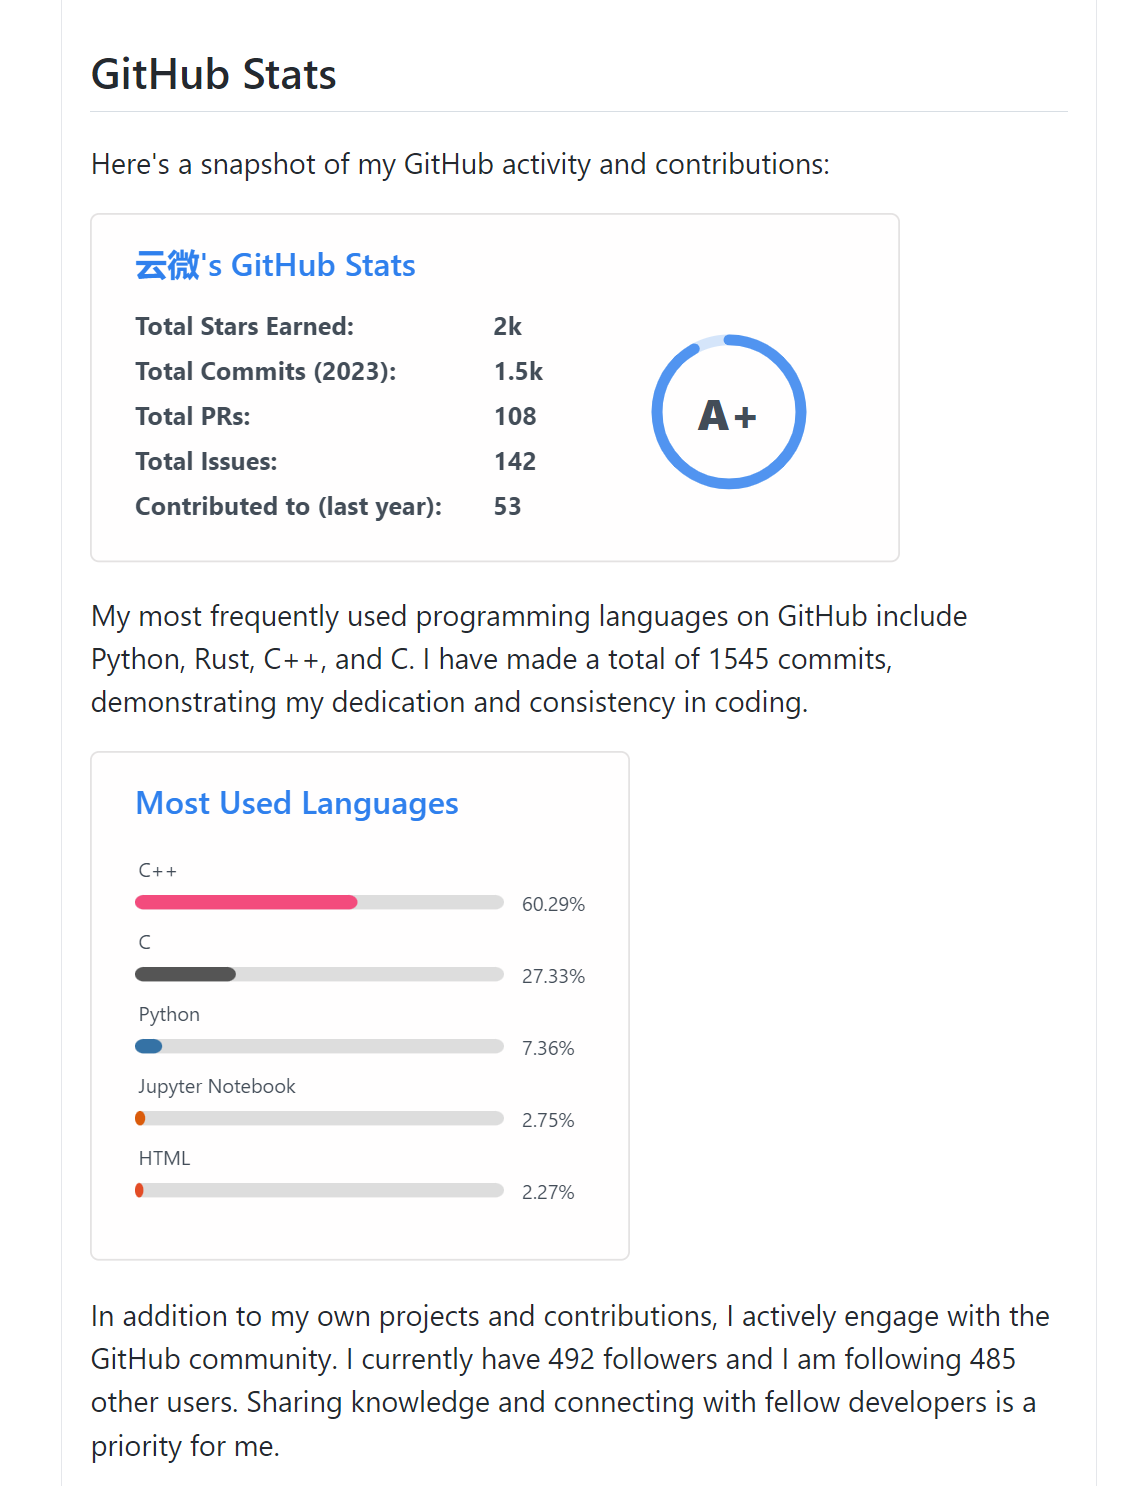This screenshot has width=1147, height=1486.
Task: Click the Total Issues label
Action: coord(206,462)
